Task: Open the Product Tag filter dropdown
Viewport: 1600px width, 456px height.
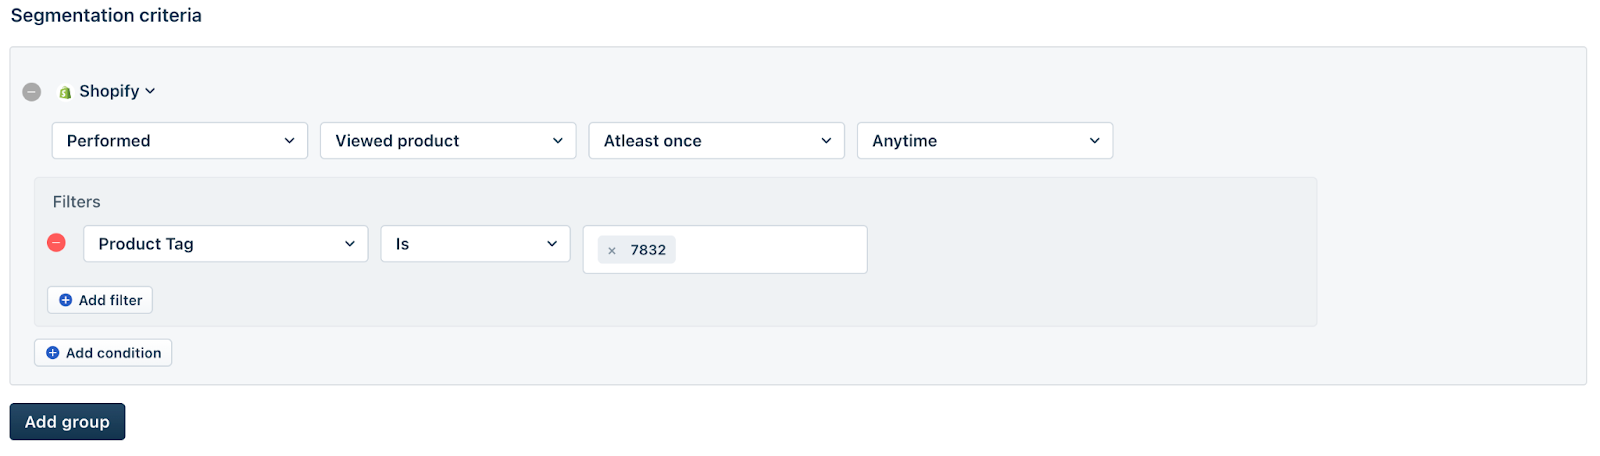Action: click(x=225, y=244)
